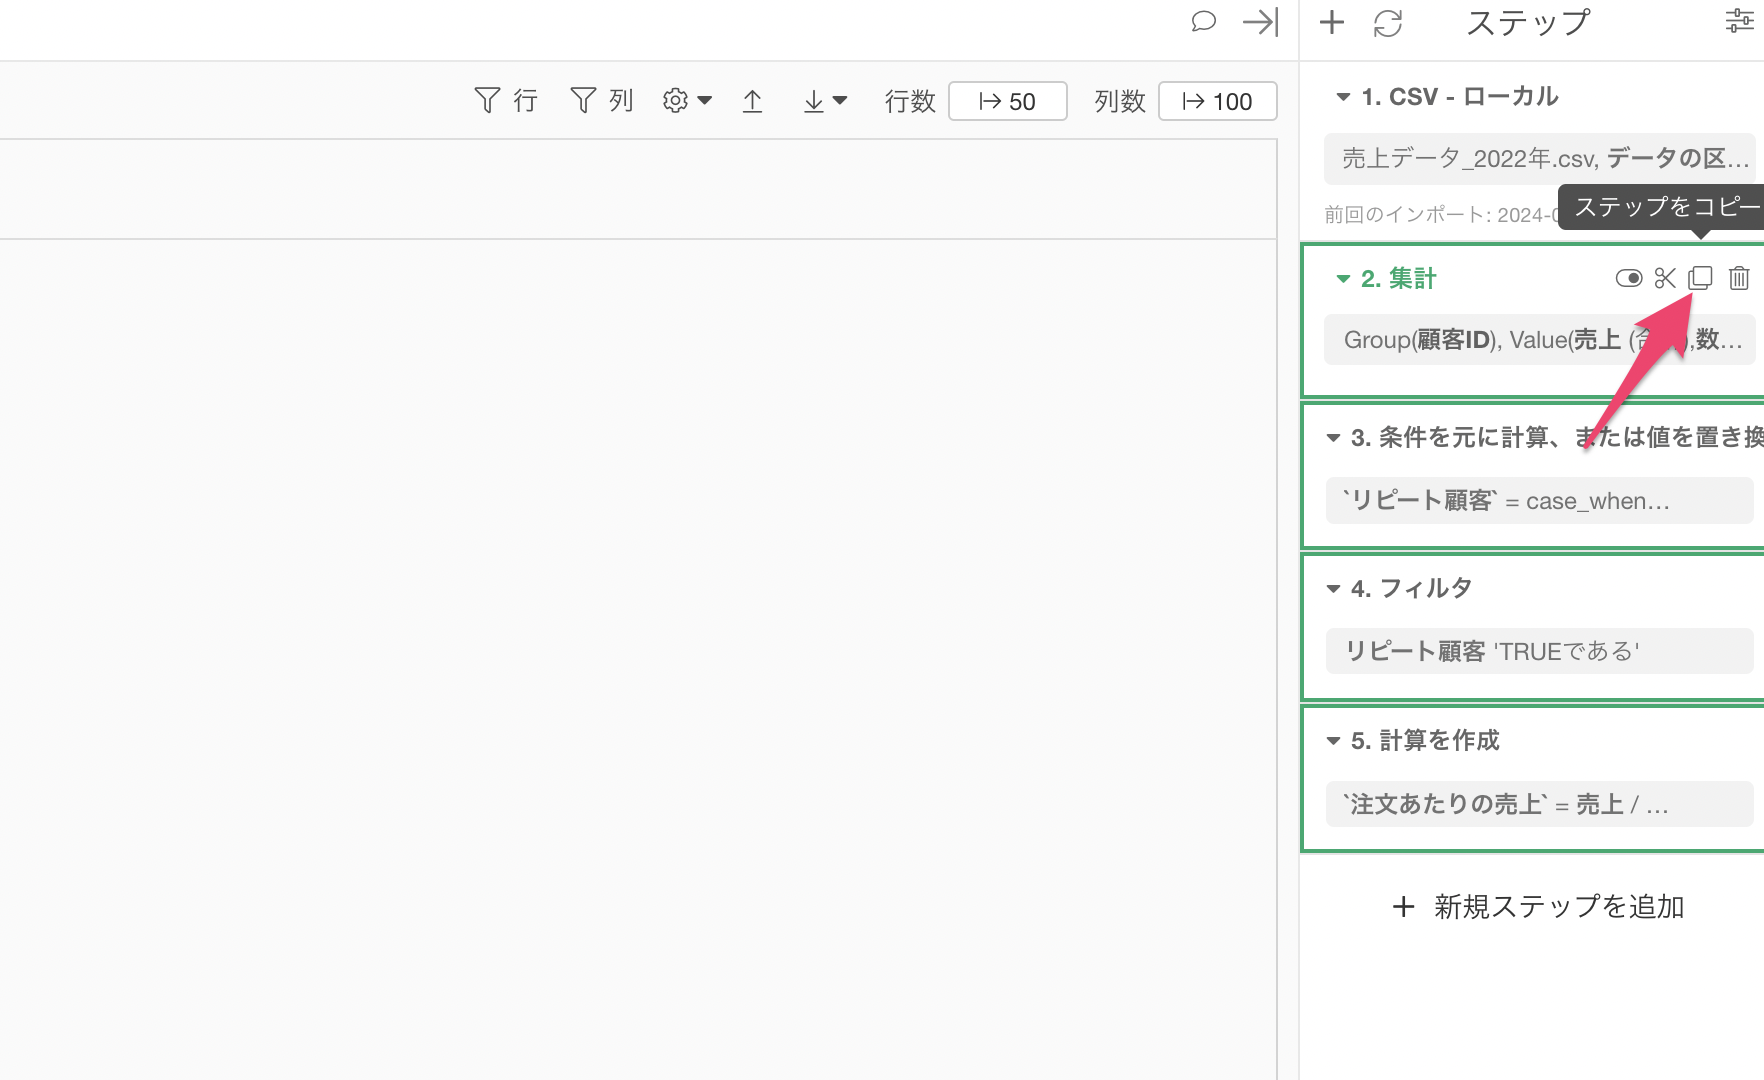Refresh data with the circular arrows icon
Image resolution: width=1764 pixels, height=1080 pixels.
[x=1388, y=23]
